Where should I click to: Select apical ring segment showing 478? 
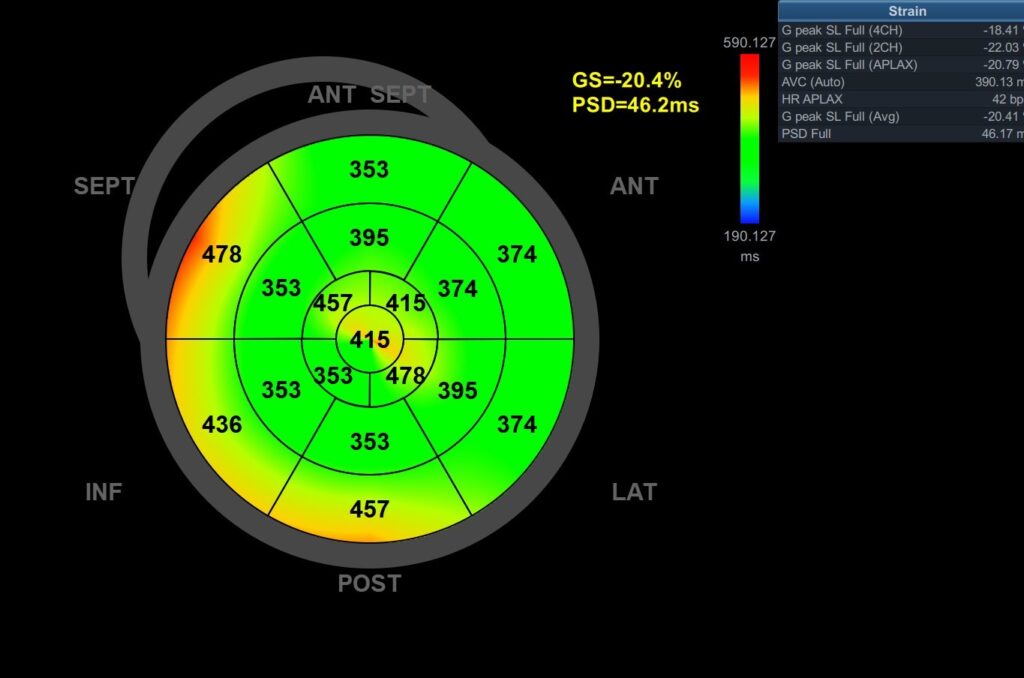pos(406,376)
